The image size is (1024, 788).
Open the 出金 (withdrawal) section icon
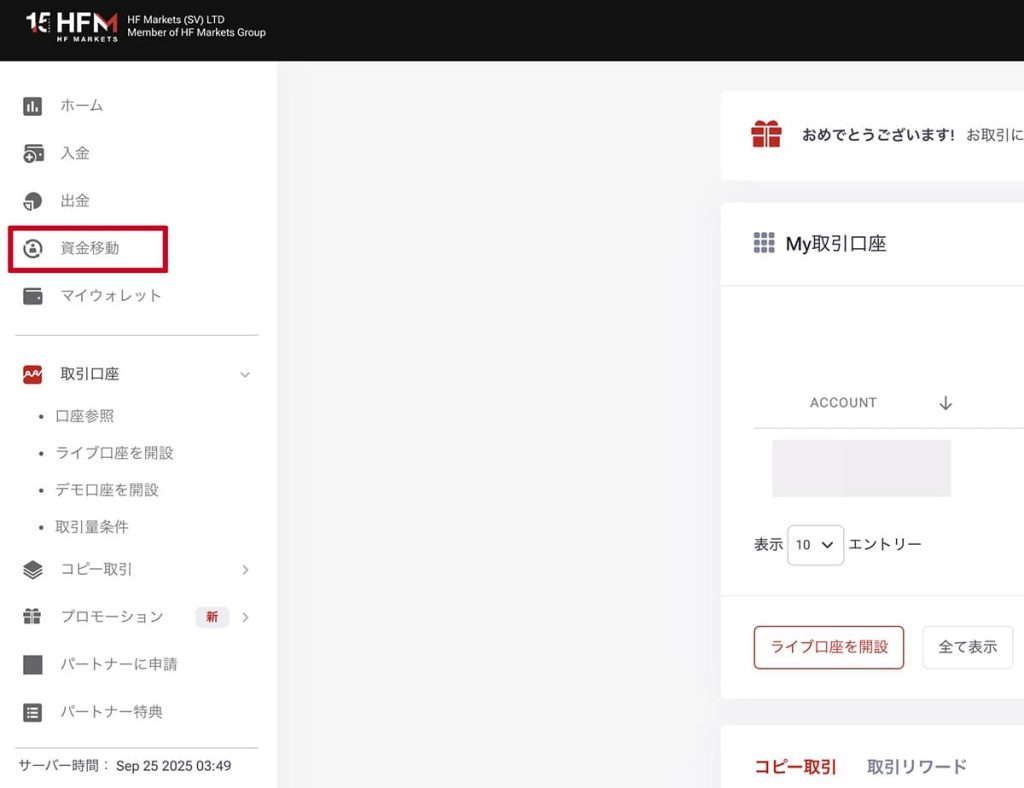pos(34,200)
